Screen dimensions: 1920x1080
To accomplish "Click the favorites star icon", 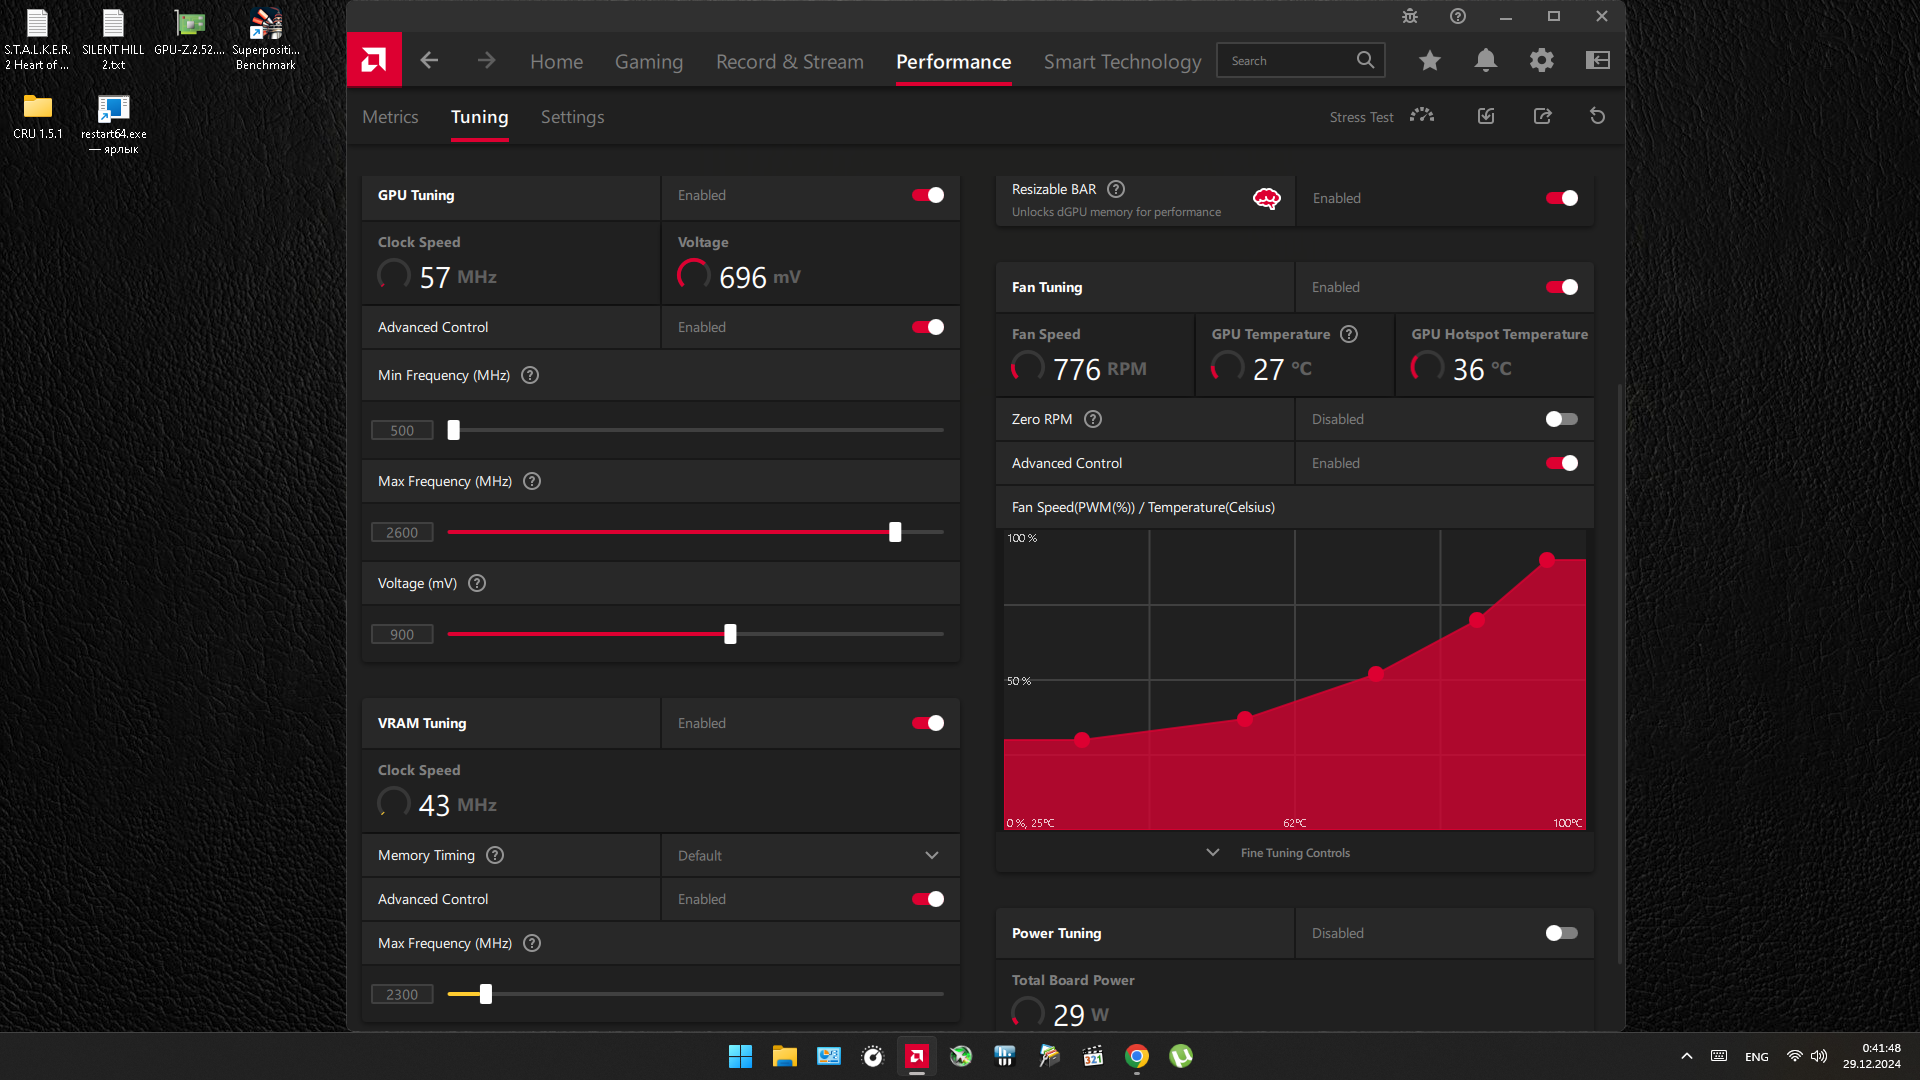I will (1429, 61).
